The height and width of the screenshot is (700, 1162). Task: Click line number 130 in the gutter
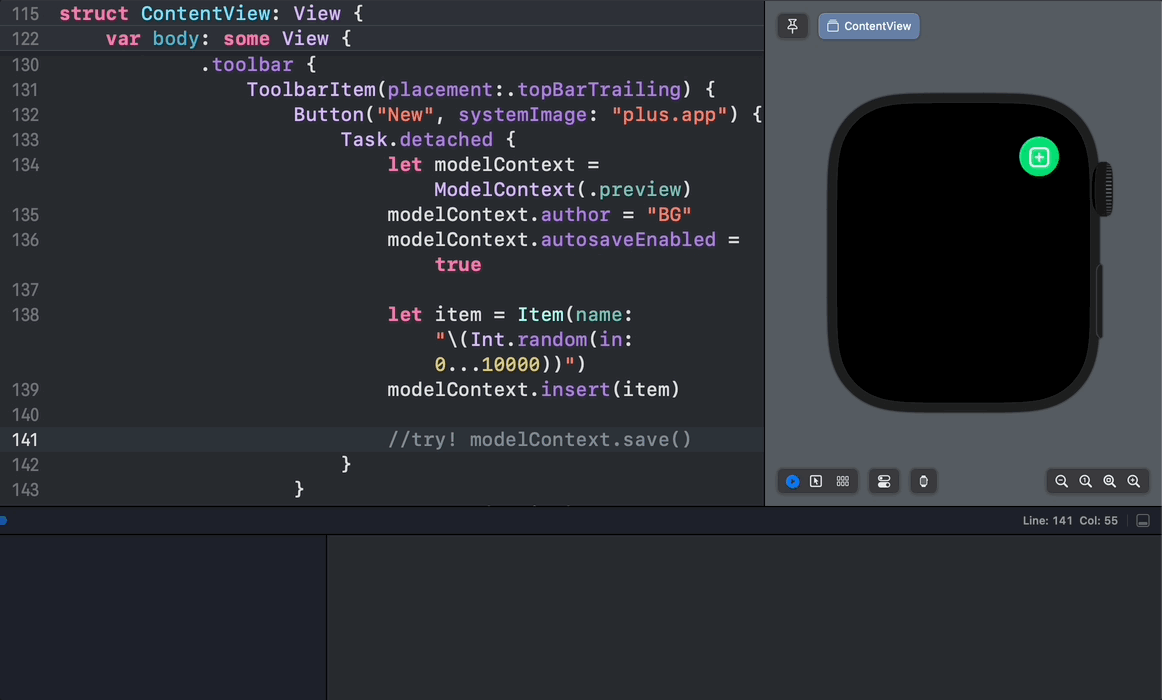pyautogui.click(x=25, y=64)
